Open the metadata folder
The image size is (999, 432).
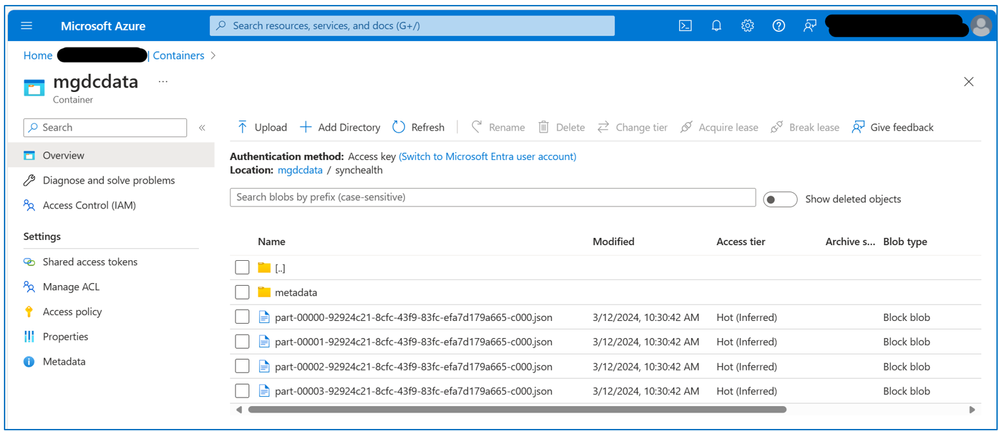(x=296, y=292)
